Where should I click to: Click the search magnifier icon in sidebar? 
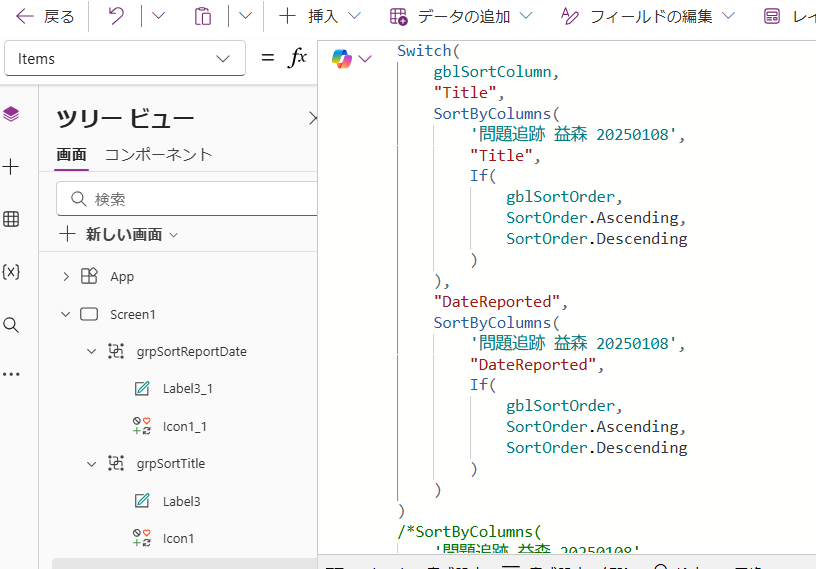click(11, 325)
